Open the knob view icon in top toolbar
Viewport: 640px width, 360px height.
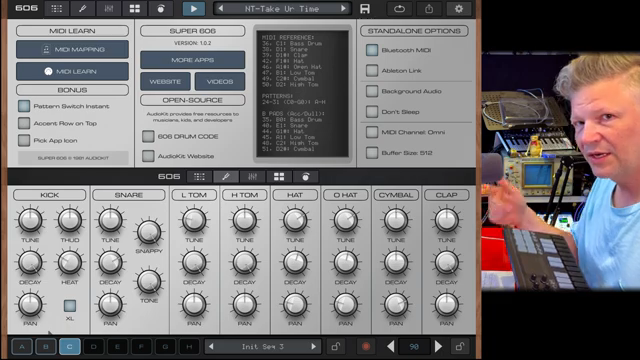(161, 9)
